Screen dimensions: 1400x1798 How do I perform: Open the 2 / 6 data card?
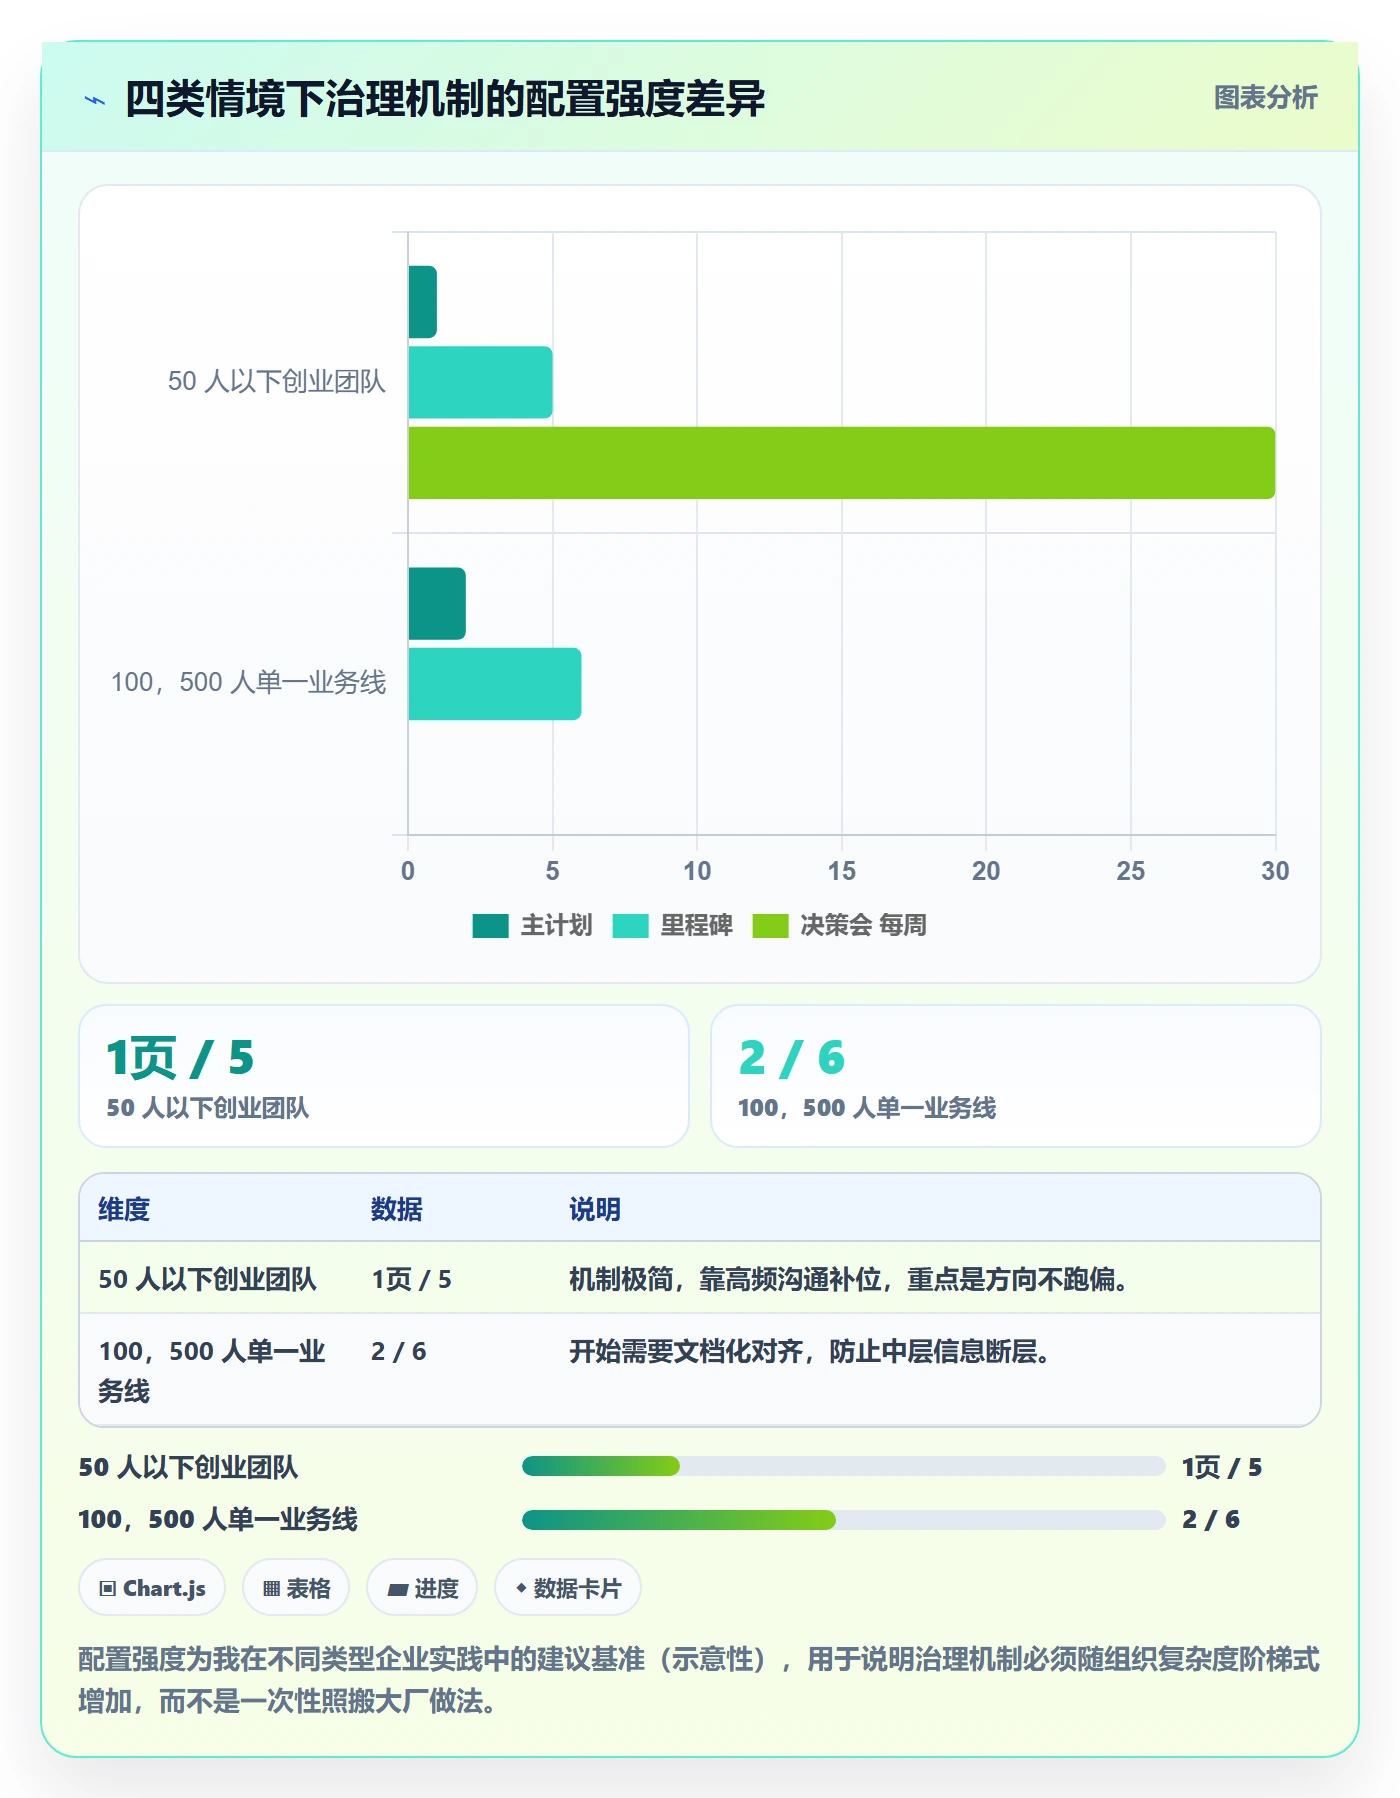(1015, 1076)
